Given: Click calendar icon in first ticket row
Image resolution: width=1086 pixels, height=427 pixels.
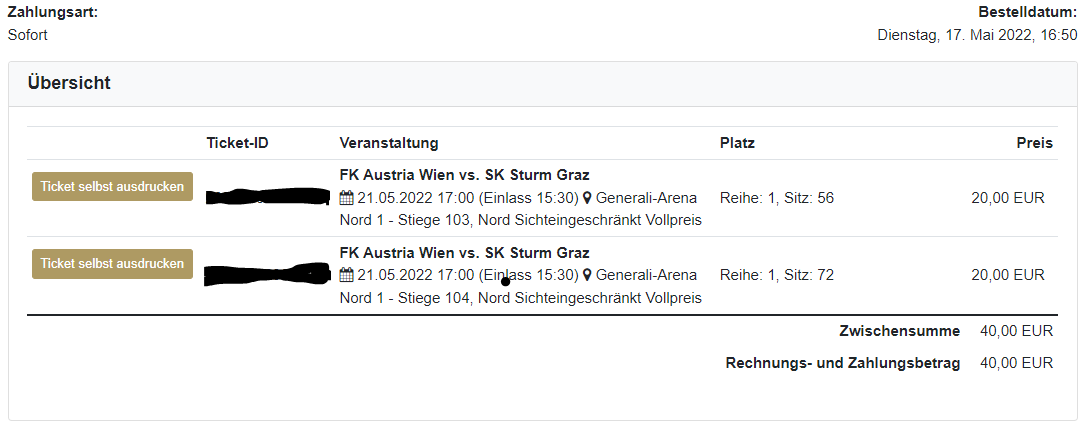Looking at the screenshot, I should pos(347,199).
